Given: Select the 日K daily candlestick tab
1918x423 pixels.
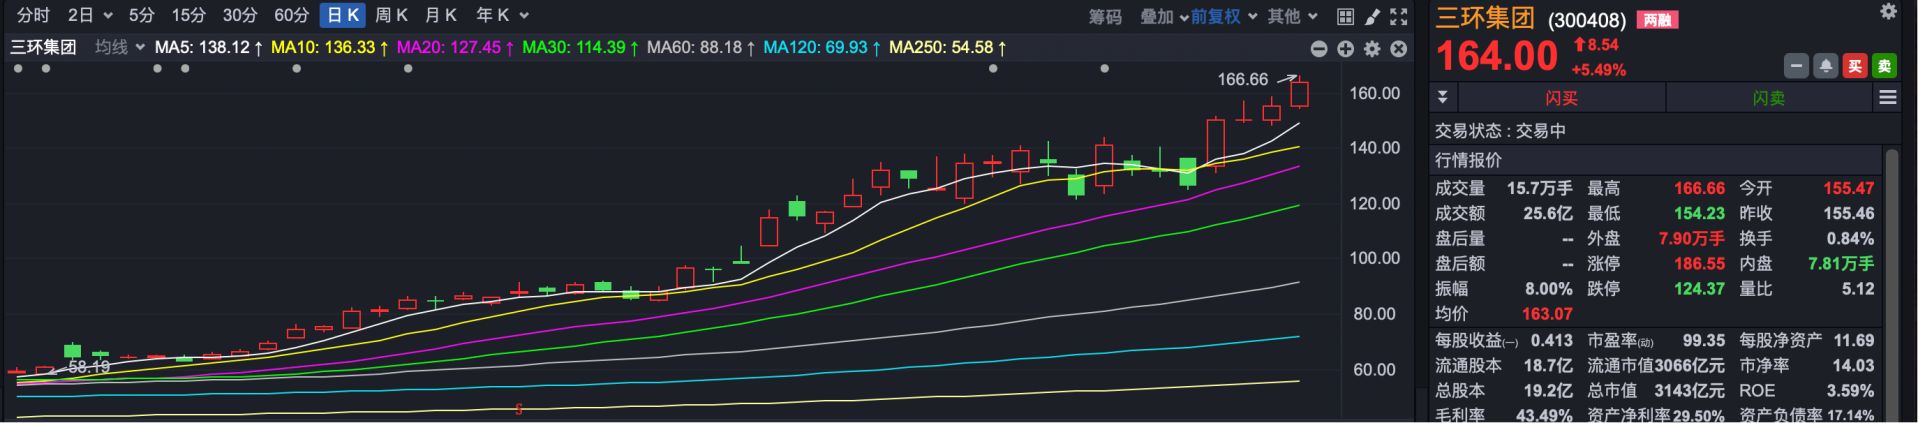Looking at the screenshot, I should (343, 15).
